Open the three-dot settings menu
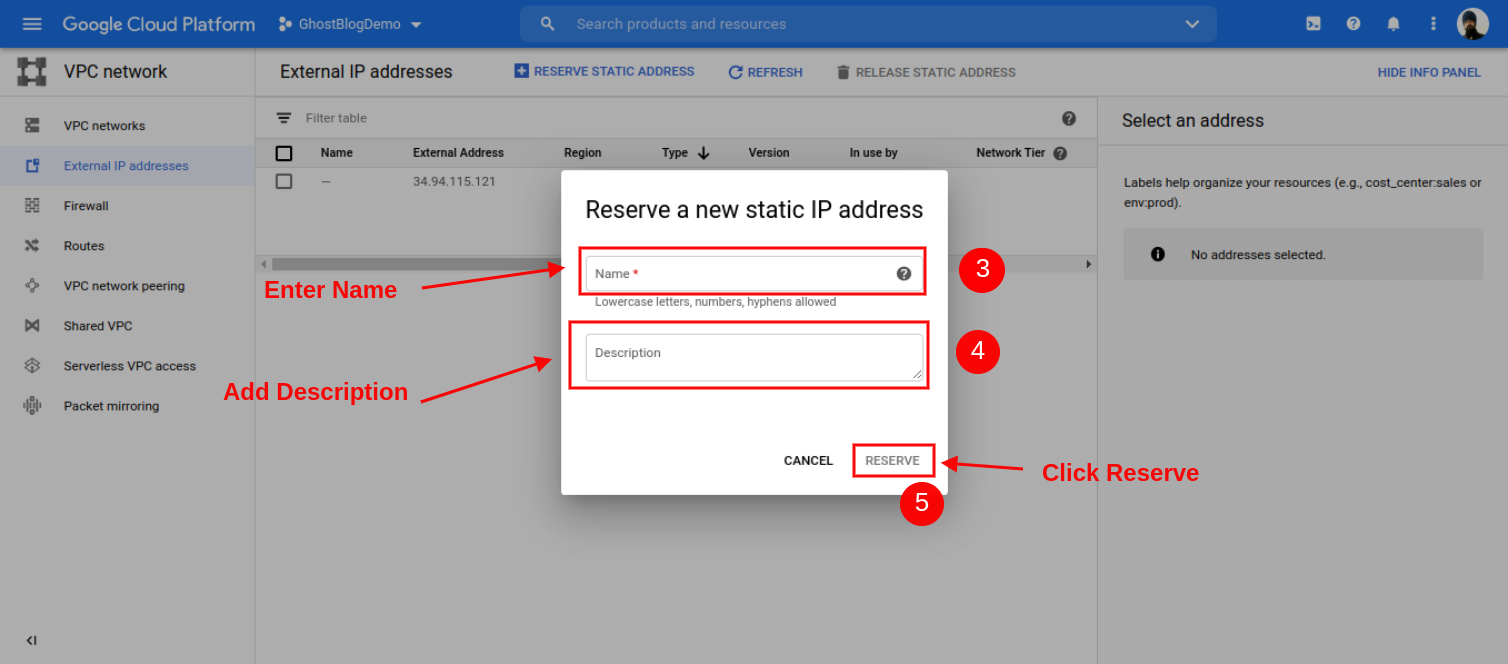1508x664 pixels. (x=1433, y=24)
